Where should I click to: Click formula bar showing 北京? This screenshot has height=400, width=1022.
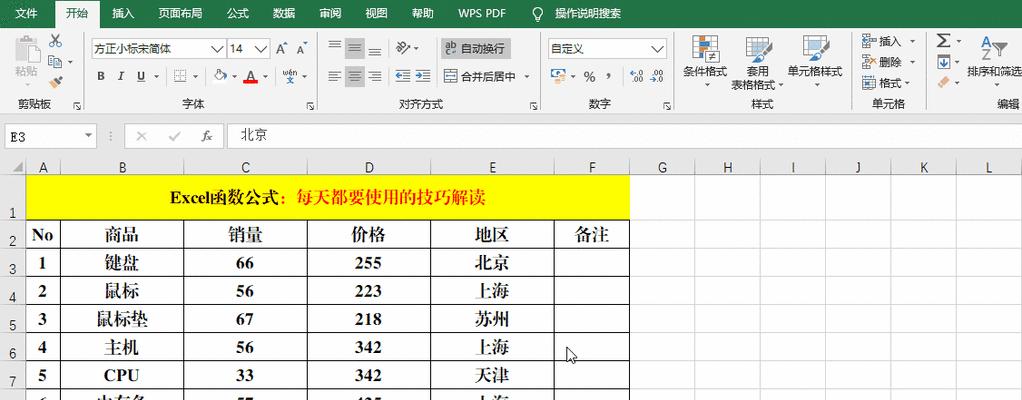click(x=624, y=136)
